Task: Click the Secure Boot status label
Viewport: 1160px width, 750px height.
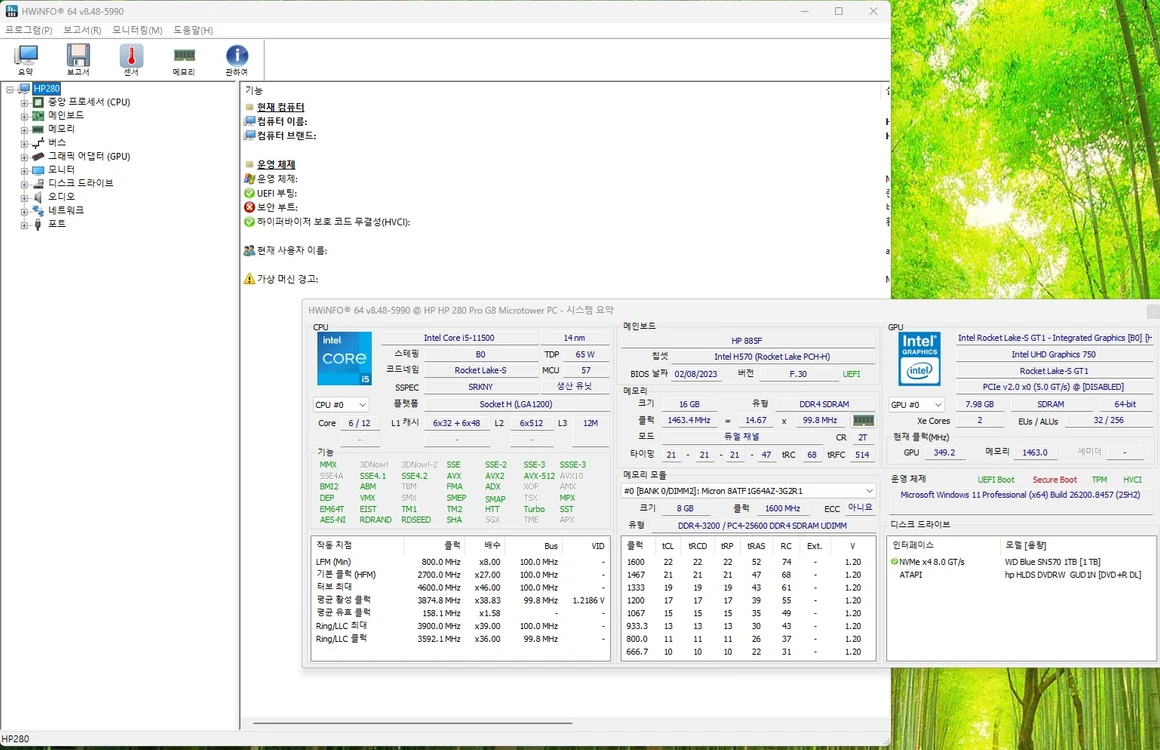Action: 1054,480
